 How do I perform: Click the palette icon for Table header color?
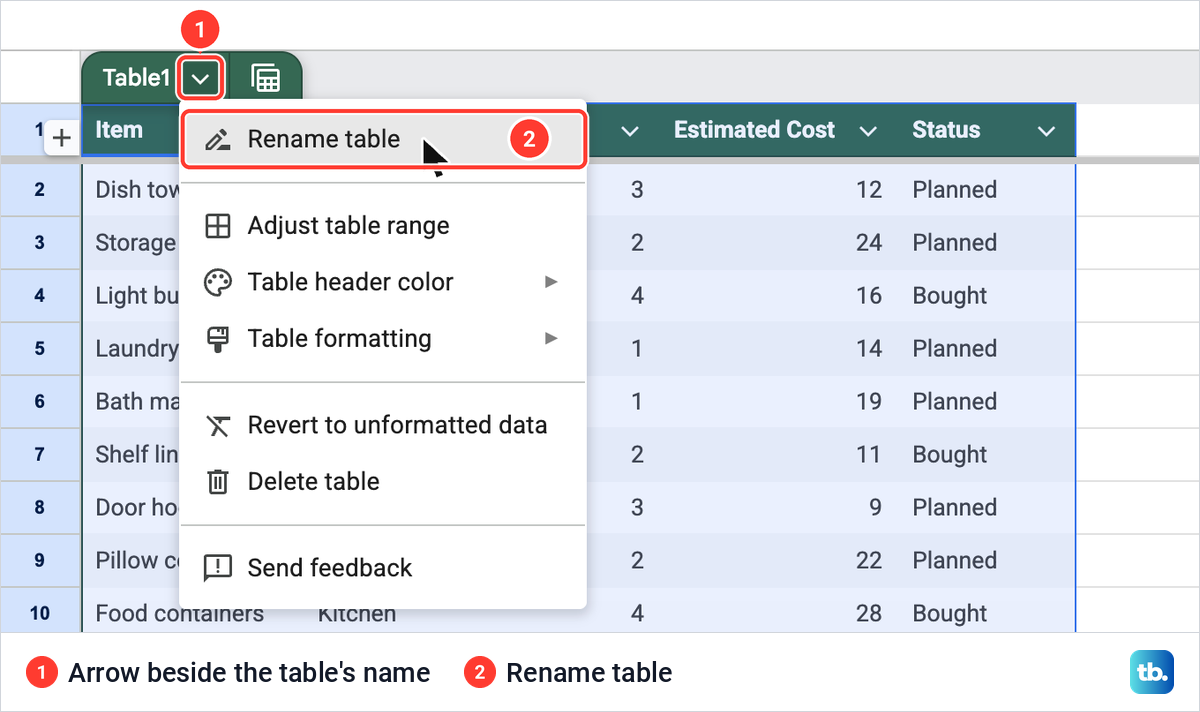coord(217,282)
